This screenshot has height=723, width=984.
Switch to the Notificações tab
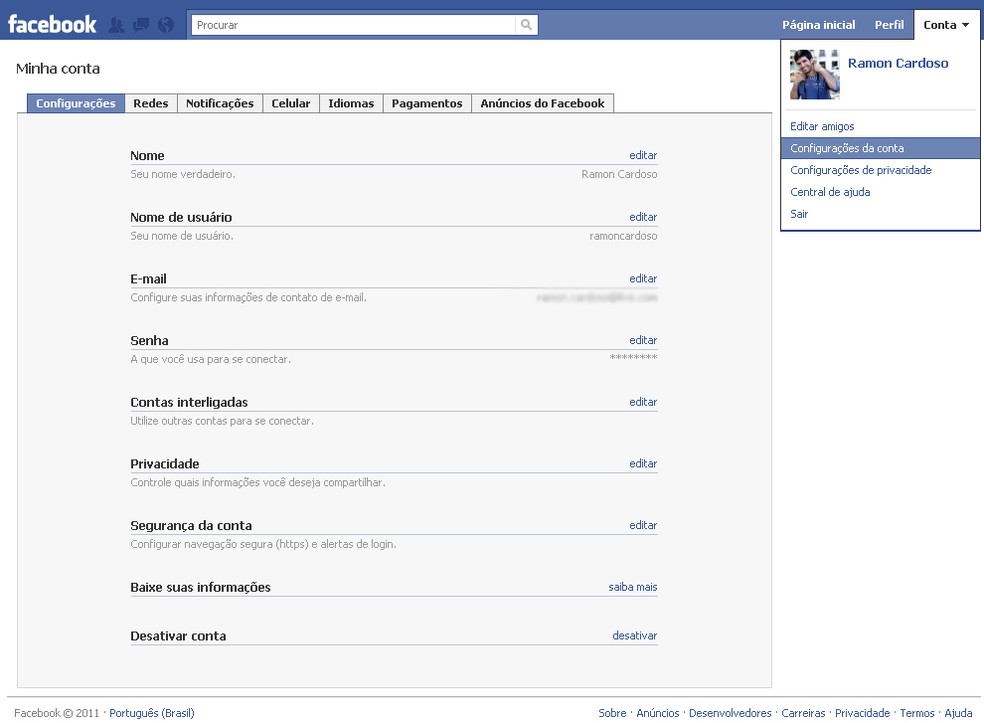click(219, 102)
